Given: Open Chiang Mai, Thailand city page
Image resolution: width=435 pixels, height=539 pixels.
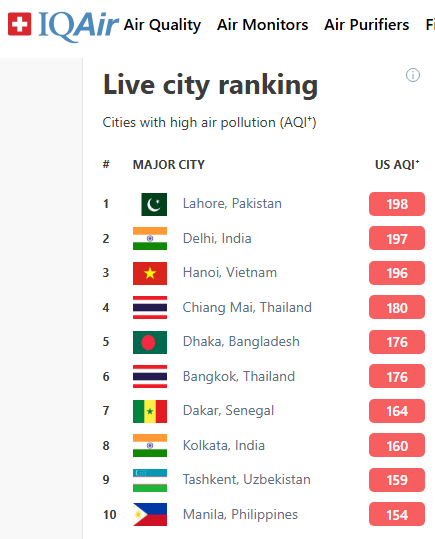Looking at the screenshot, I should [247, 307].
